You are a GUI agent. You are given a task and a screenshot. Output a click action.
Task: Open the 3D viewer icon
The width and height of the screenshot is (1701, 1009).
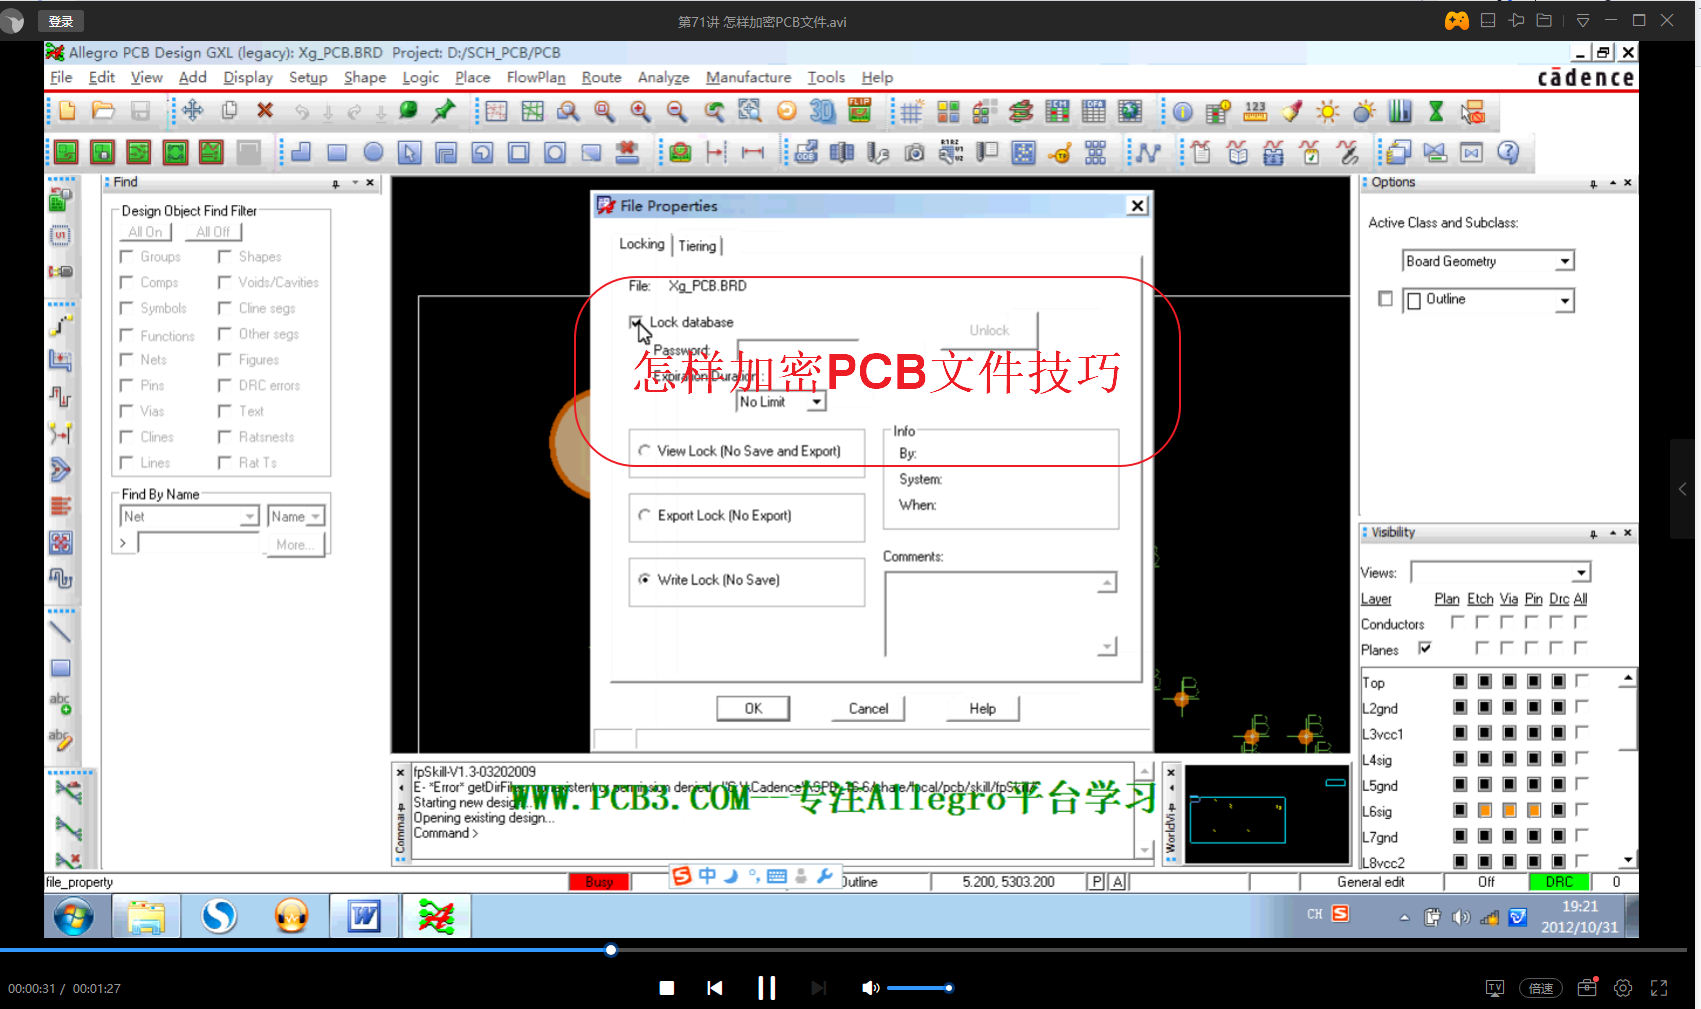(822, 111)
